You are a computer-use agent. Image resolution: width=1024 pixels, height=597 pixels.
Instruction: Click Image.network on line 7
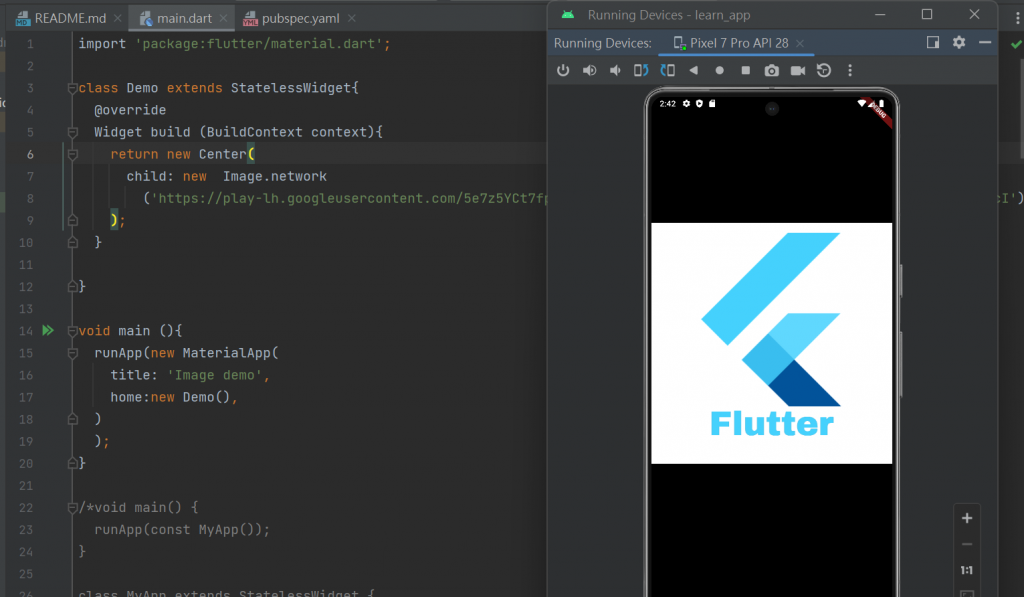(274, 176)
